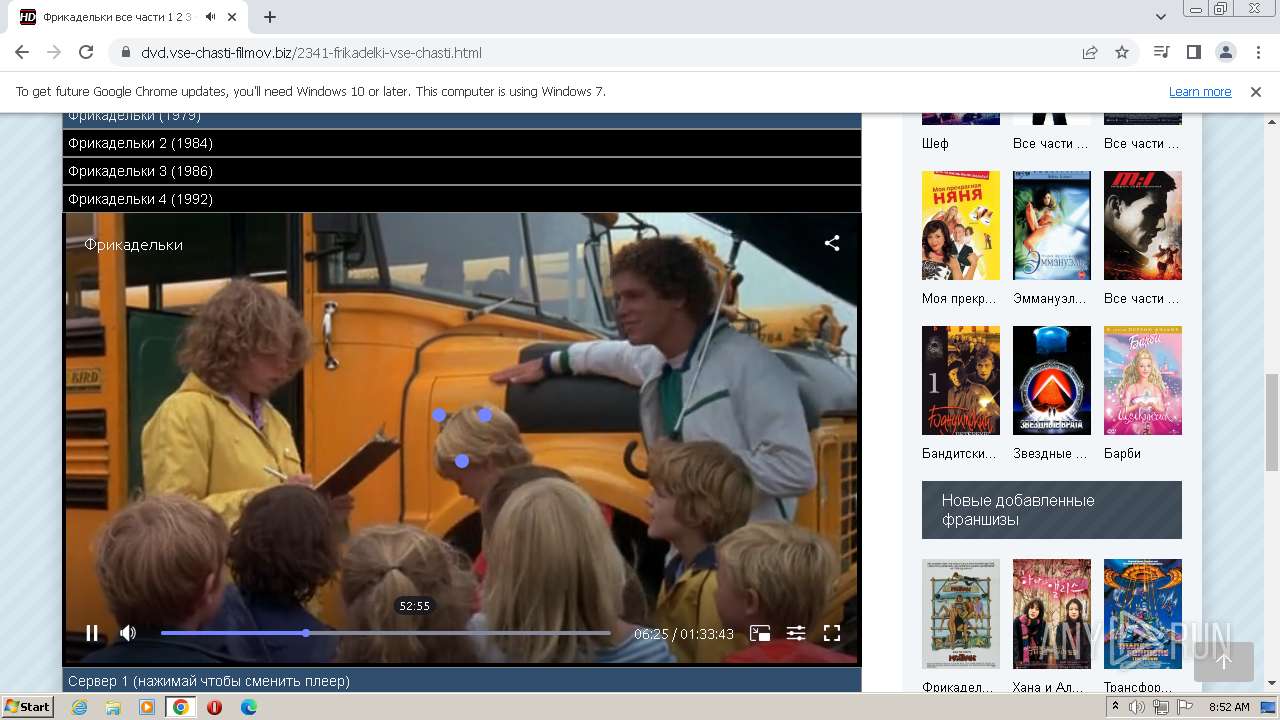Open player settings sliders icon
This screenshot has width=1280, height=720.
pos(796,633)
